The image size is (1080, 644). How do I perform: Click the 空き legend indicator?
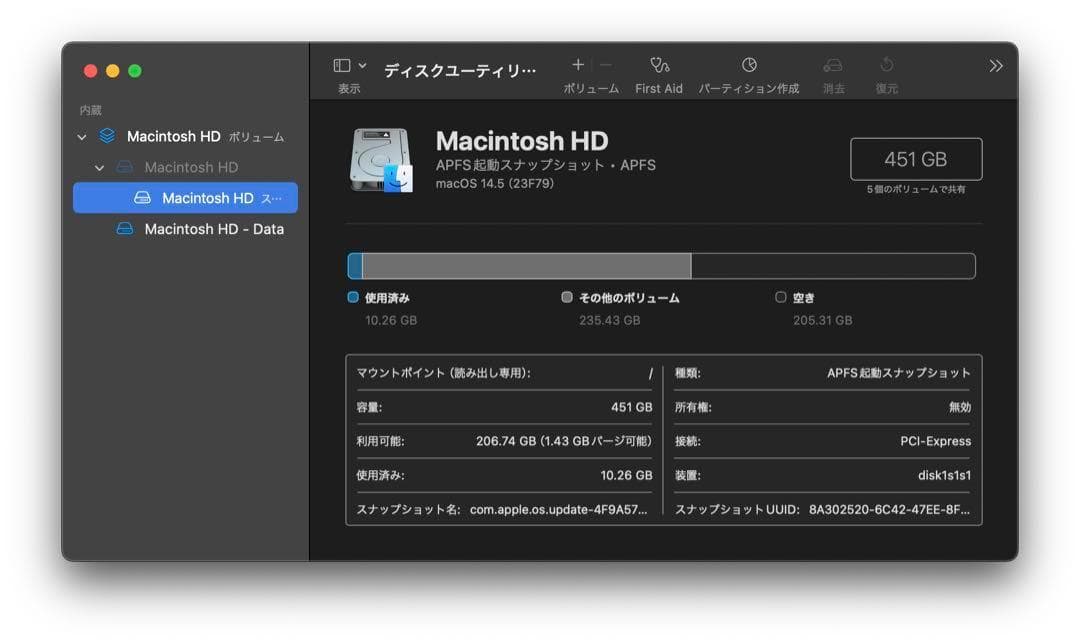pyautogui.click(x=781, y=297)
